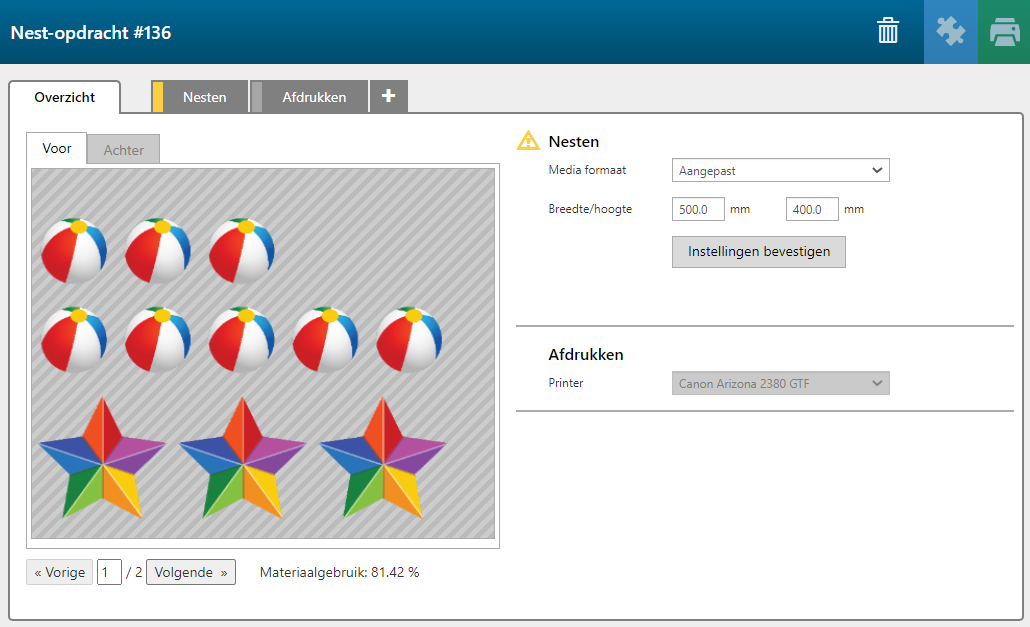The height and width of the screenshot is (627, 1030).
Task: Go to previous page with Vorige
Action: tap(59, 573)
